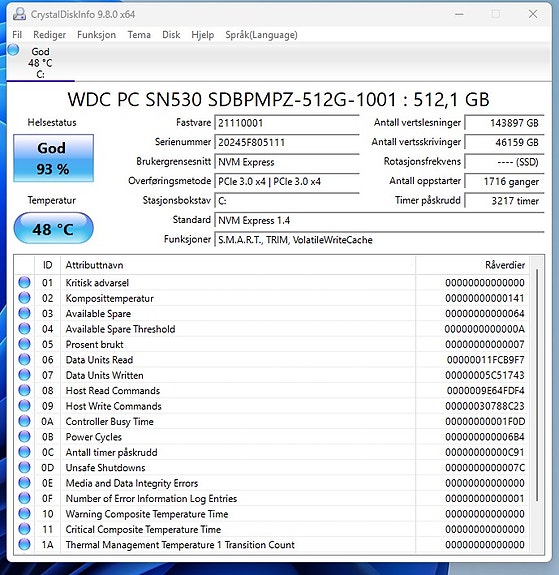This screenshot has width=559, height=575.
Task: Click status circle beside Data Units Read
Action: (24, 359)
